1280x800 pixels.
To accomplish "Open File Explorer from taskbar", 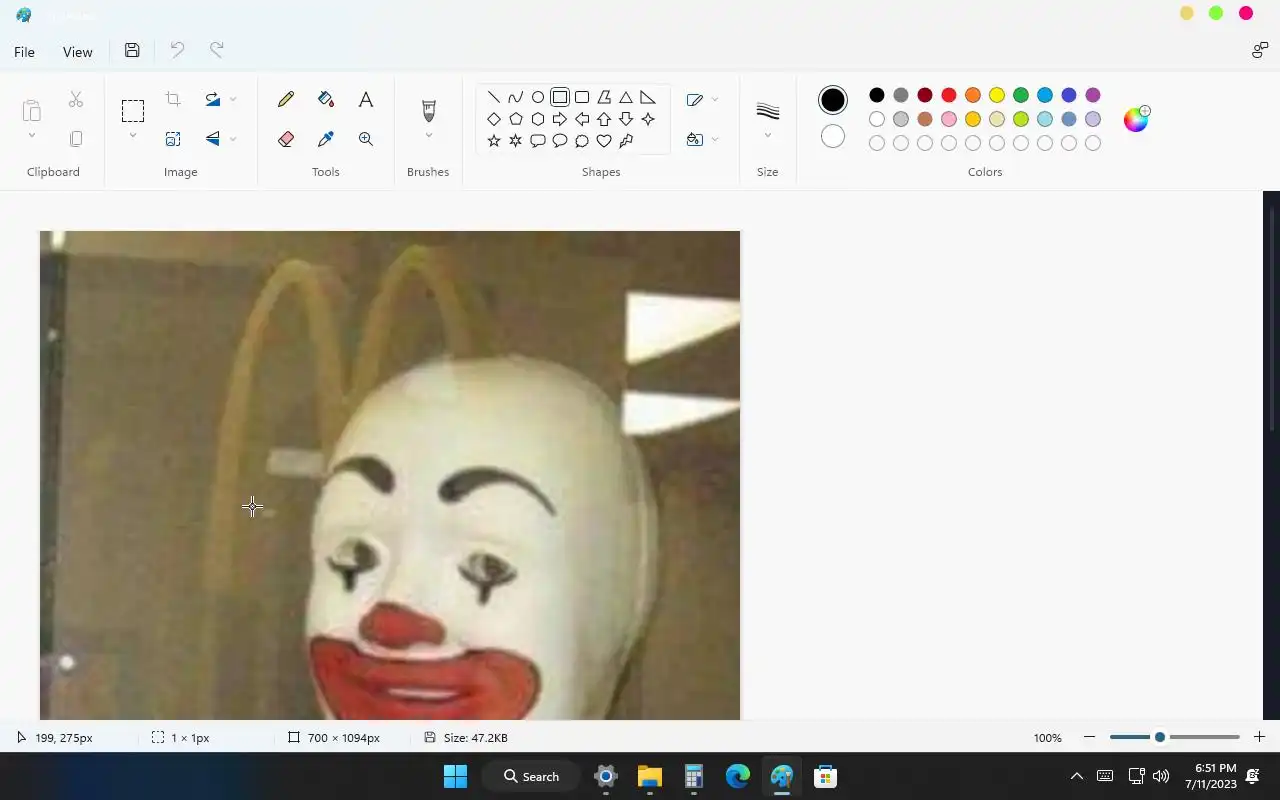I will [650, 776].
